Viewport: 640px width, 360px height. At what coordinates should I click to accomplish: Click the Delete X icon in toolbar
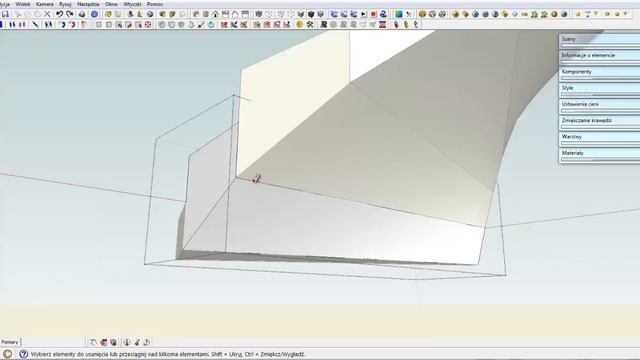tap(47, 14)
